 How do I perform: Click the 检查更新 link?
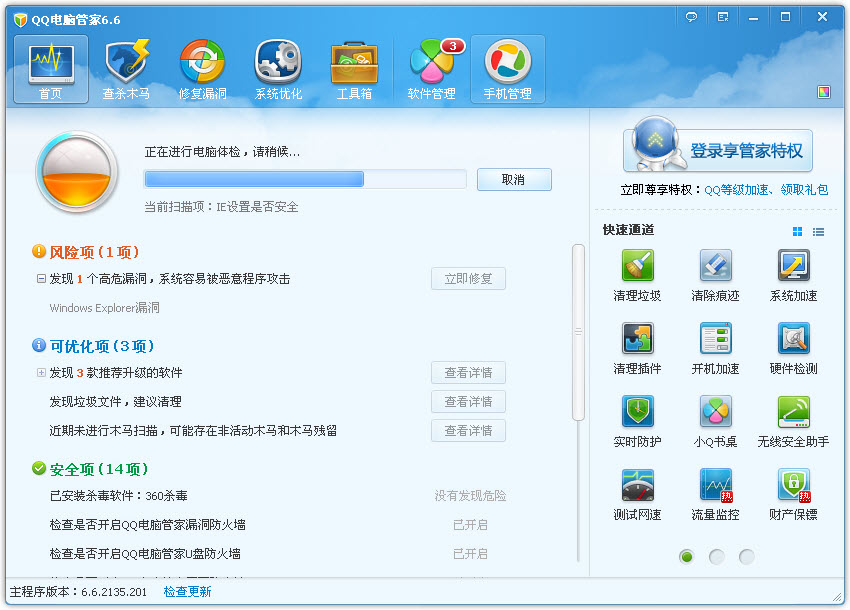pyautogui.click(x=188, y=592)
